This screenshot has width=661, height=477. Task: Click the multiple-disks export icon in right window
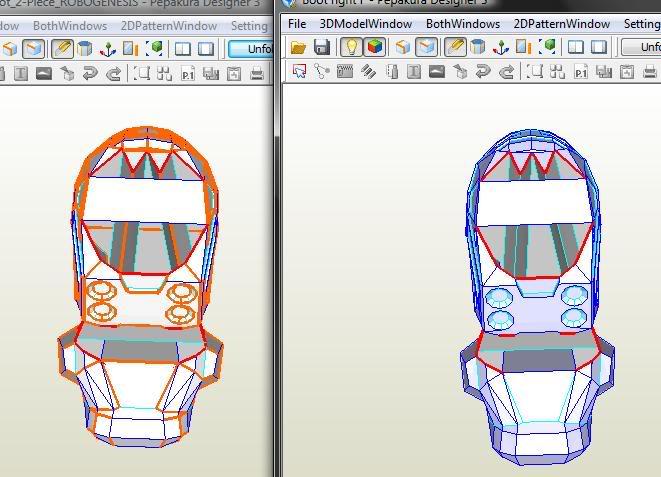(604, 72)
